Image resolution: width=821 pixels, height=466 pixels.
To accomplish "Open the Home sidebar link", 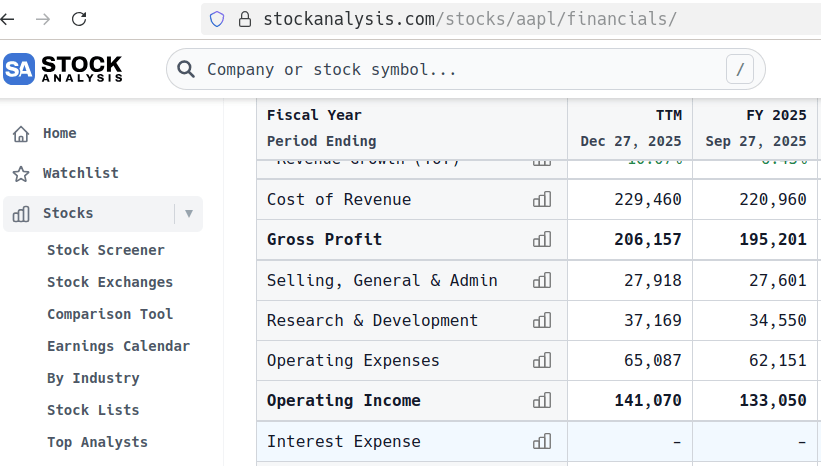I will pyautogui.click(x=60, y=134).
